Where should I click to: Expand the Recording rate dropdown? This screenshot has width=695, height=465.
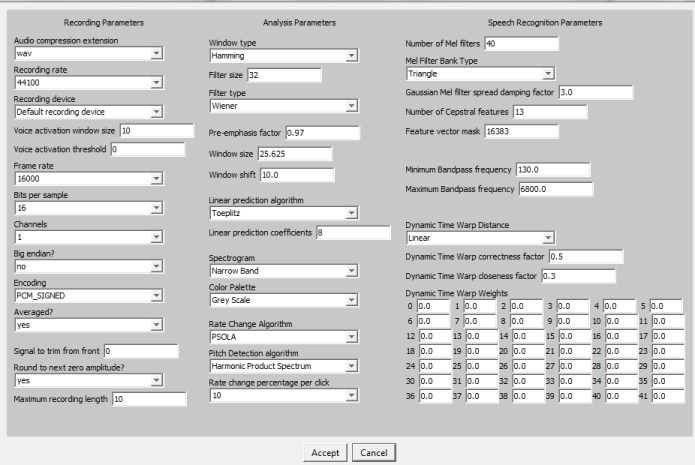click(x=88, y=84)
